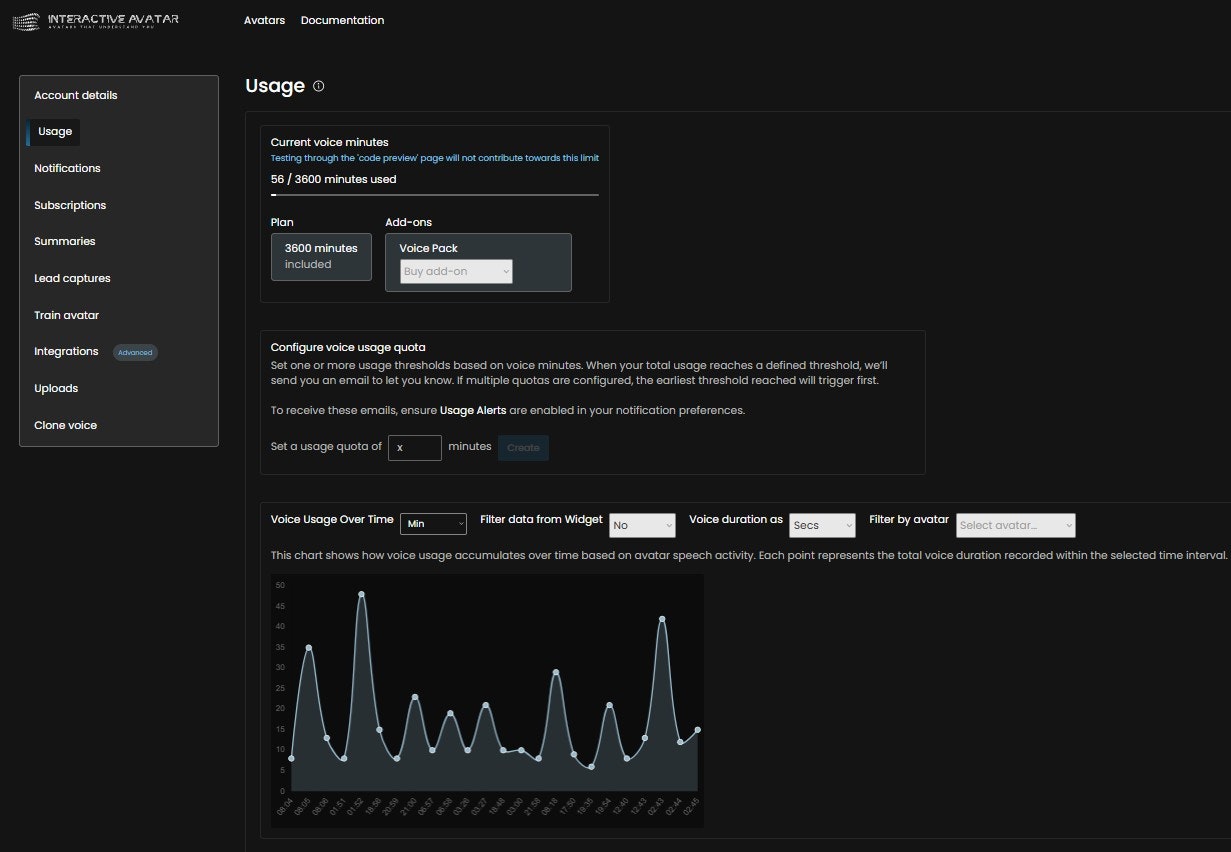
Task: Open the Documentation menu
Action: pyautogui.click(x=342, y=20)
